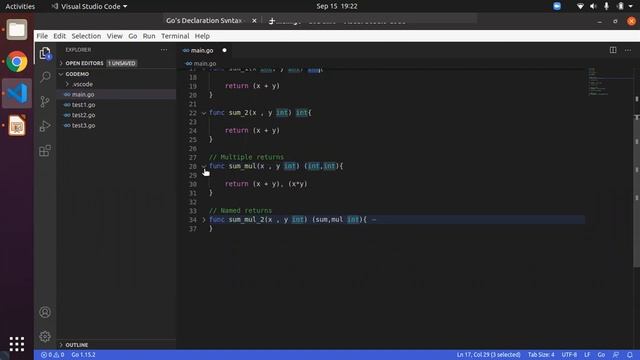Expand the OUTLINE section

77,345
